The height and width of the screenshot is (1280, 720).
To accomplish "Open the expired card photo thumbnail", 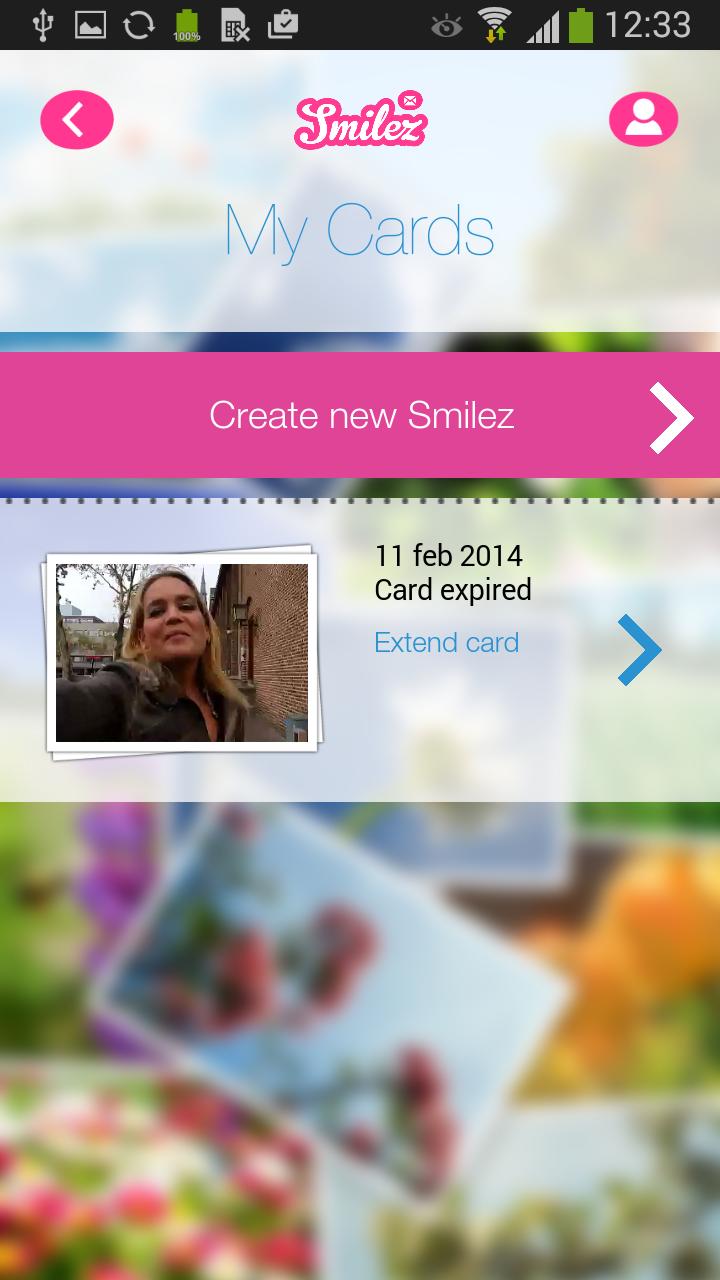I will click(x=182, y=652).
